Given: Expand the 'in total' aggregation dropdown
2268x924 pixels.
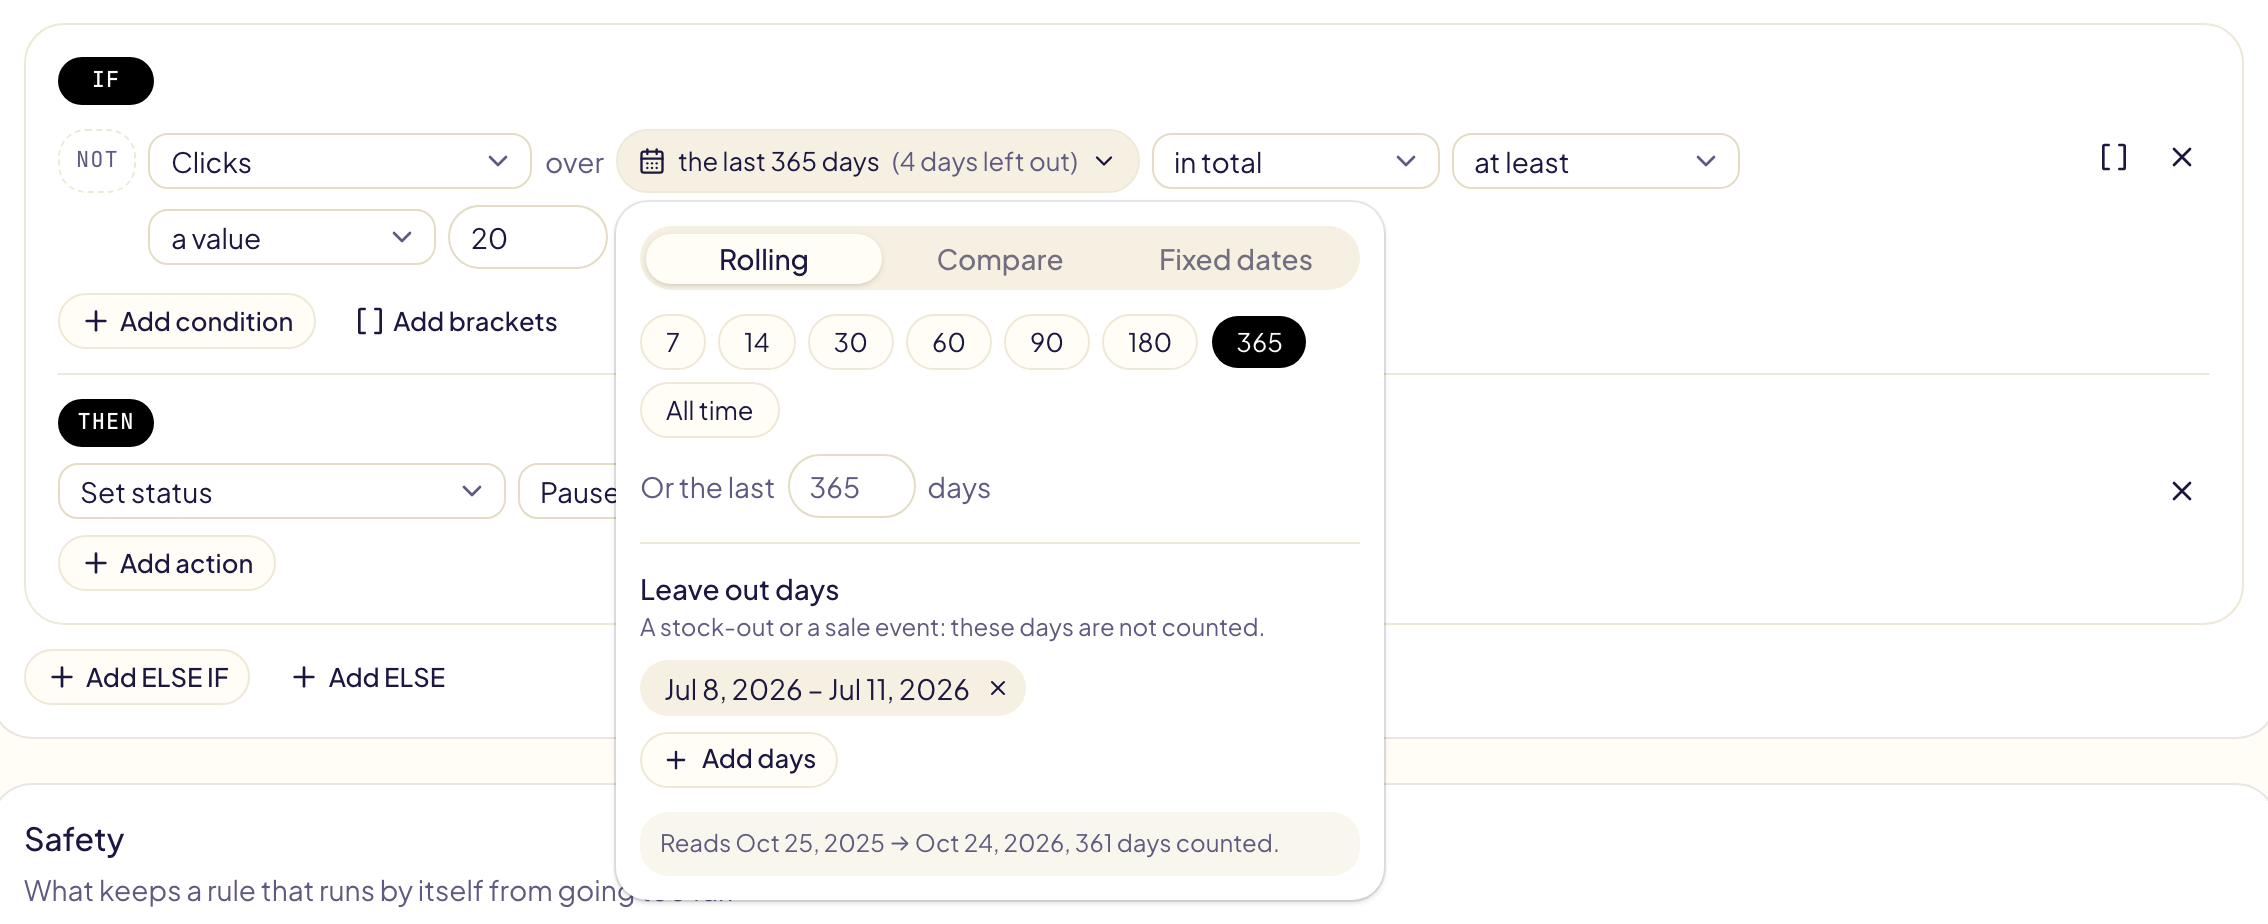Looking at the screenshot, I should tap(1295, 162).
